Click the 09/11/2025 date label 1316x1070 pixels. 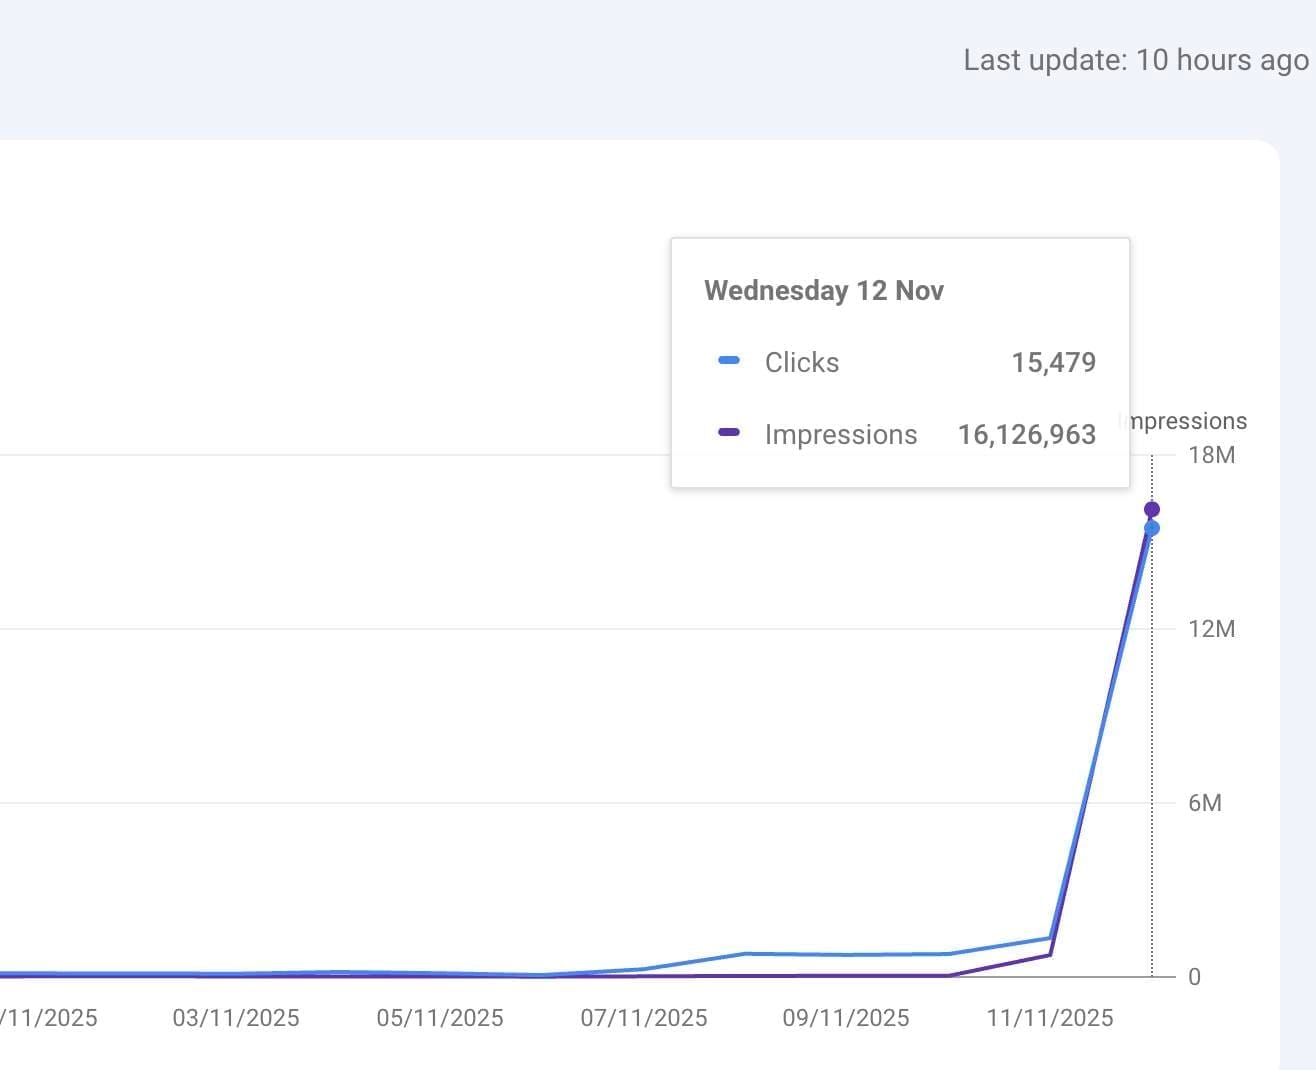tap(846, 1018)
